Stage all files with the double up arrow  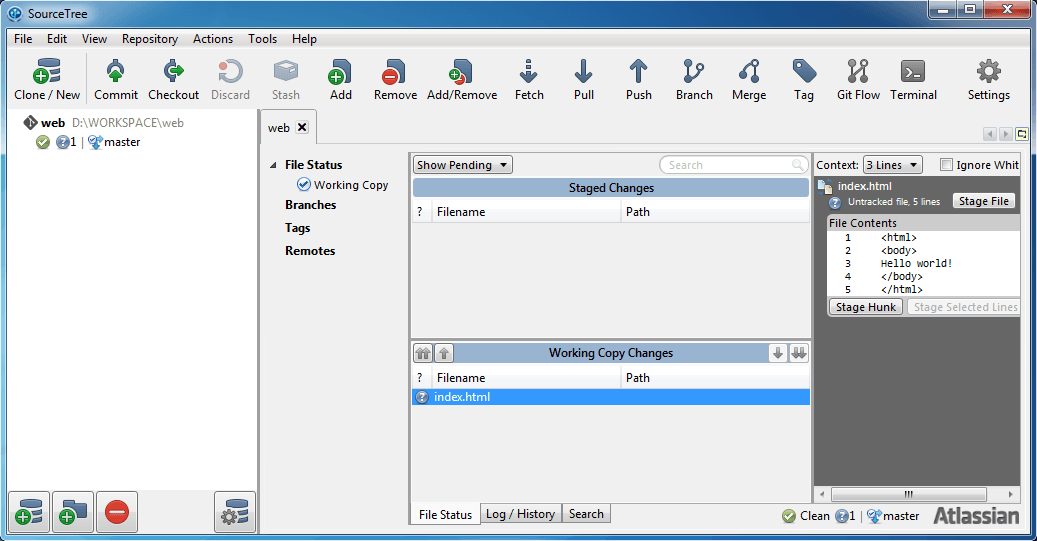[423, 353]
